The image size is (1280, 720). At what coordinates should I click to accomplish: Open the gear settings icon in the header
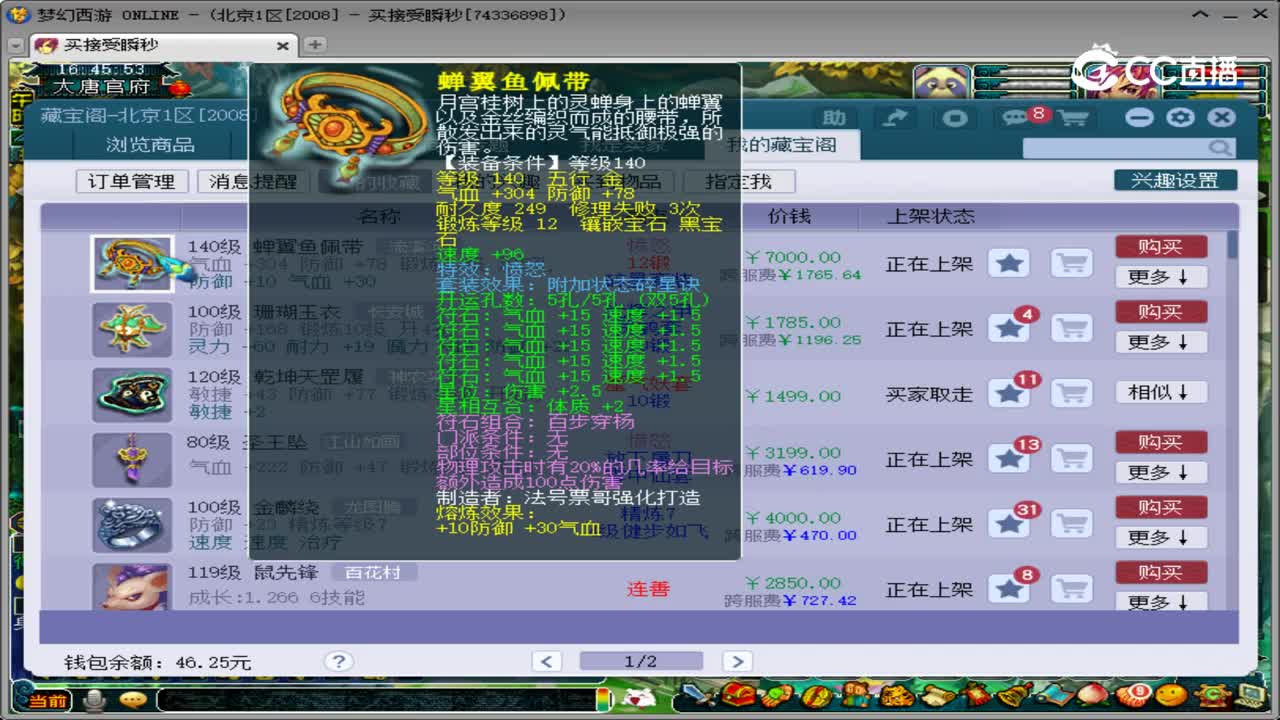coord(1181,117)
